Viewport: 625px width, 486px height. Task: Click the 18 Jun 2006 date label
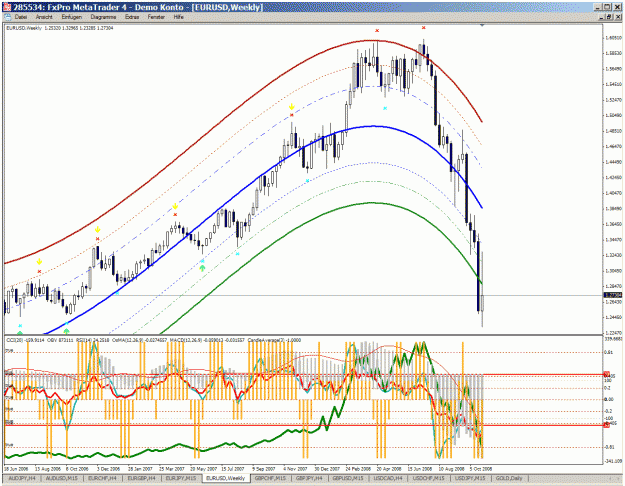click(16, 469)
